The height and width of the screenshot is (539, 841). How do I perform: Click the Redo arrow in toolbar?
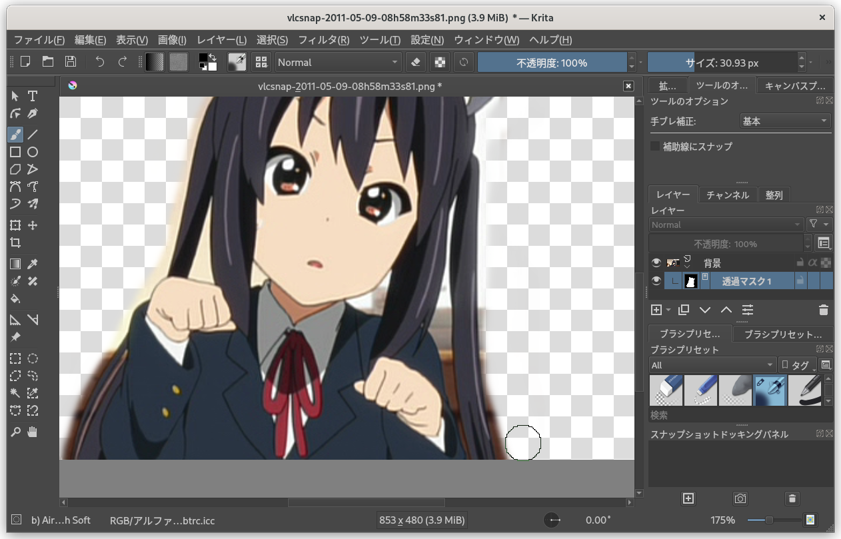(122, 62)
